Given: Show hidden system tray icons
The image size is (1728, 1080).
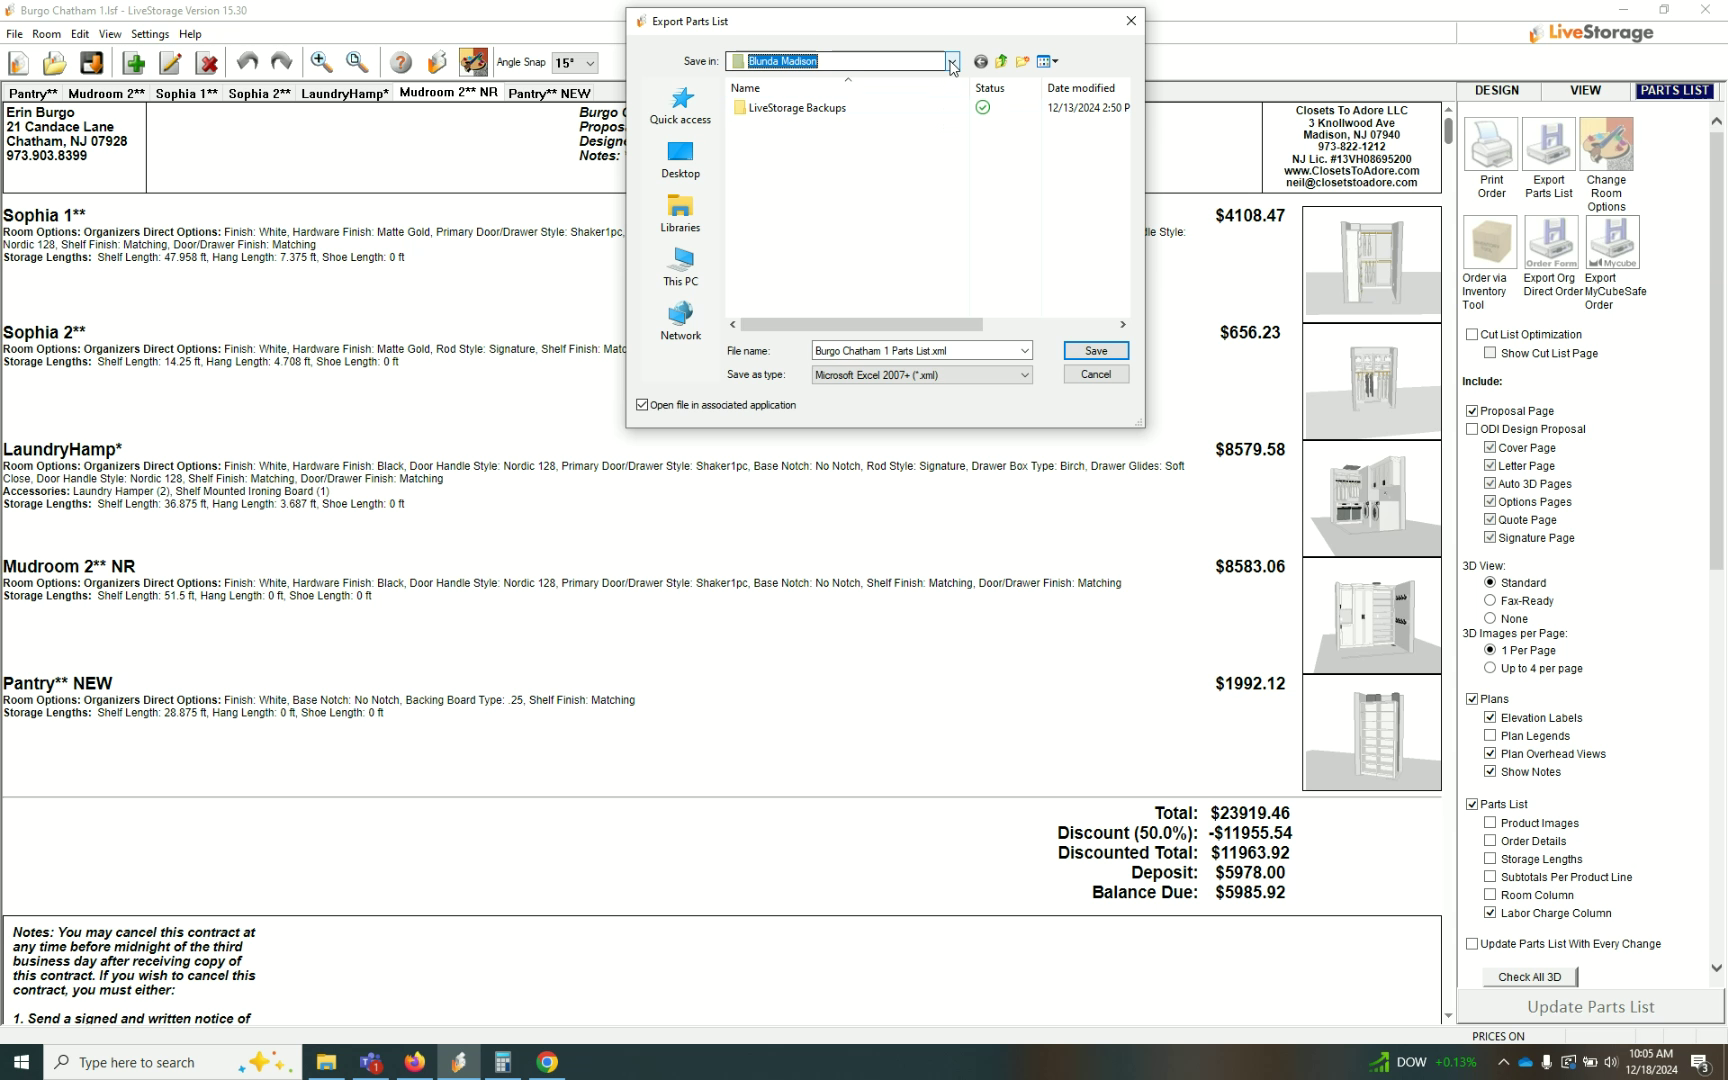Looking at the screenshot, I should pyautogui.click(x=1503, y=1062).
